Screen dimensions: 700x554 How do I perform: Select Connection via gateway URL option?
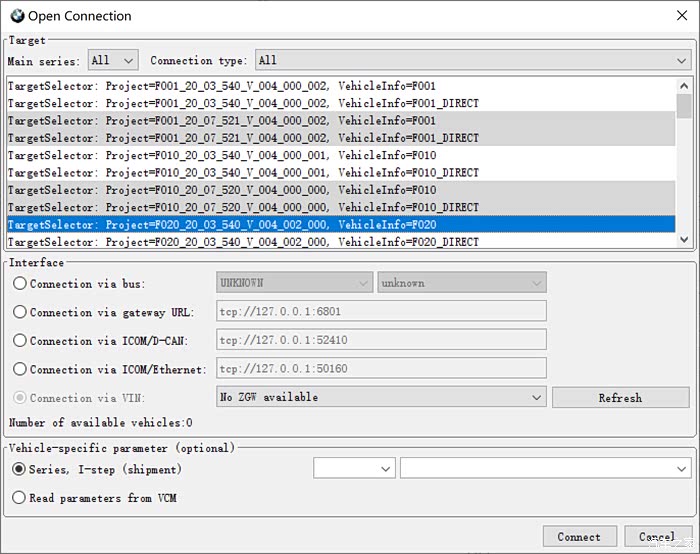point(20,312)
